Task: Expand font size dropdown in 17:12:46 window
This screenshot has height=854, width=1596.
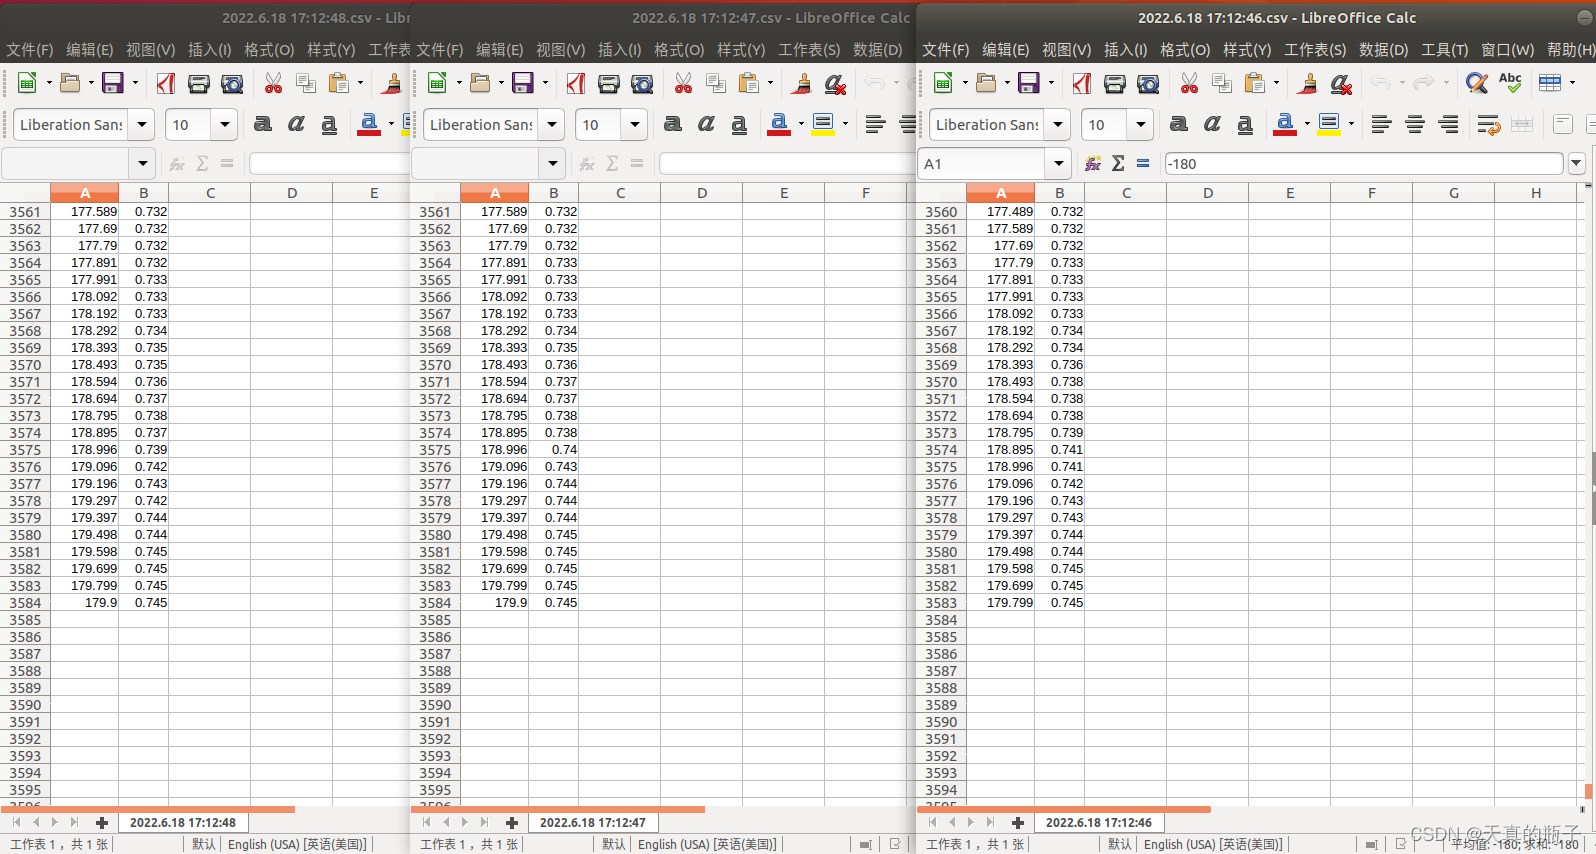Action: (1140, 125)
